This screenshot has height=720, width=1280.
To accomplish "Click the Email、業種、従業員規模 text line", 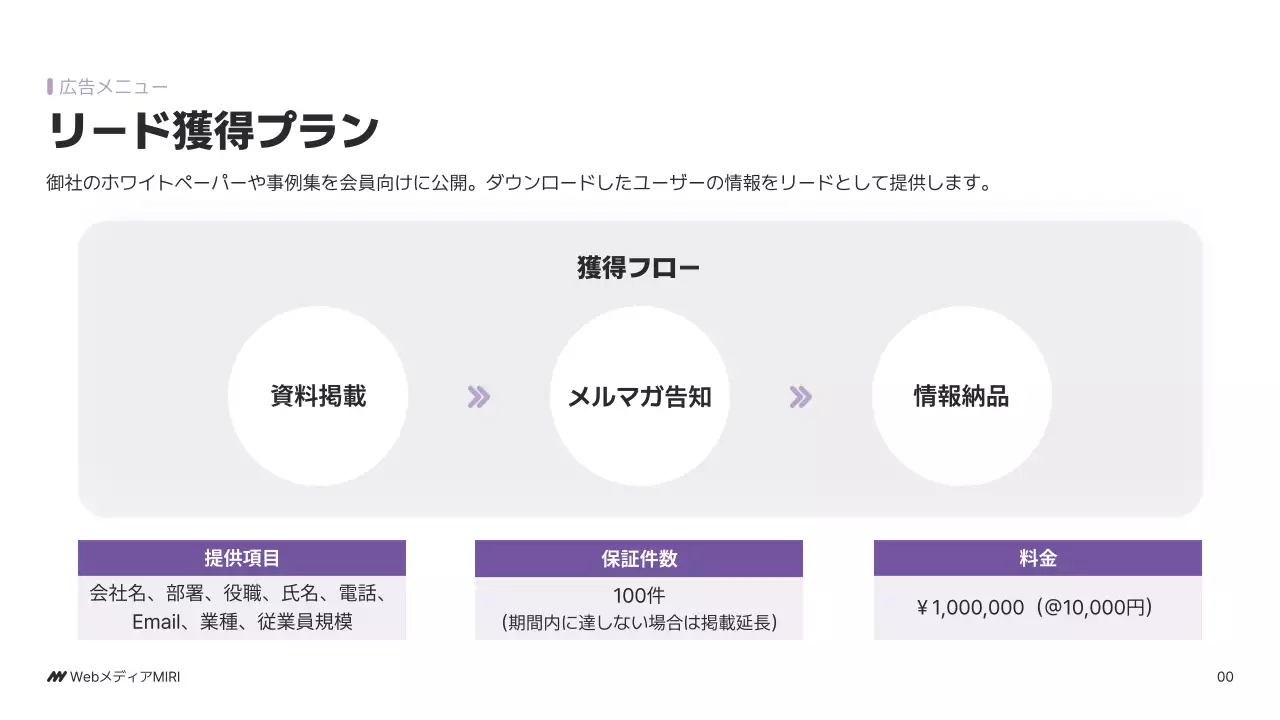I will pos(242,622).
